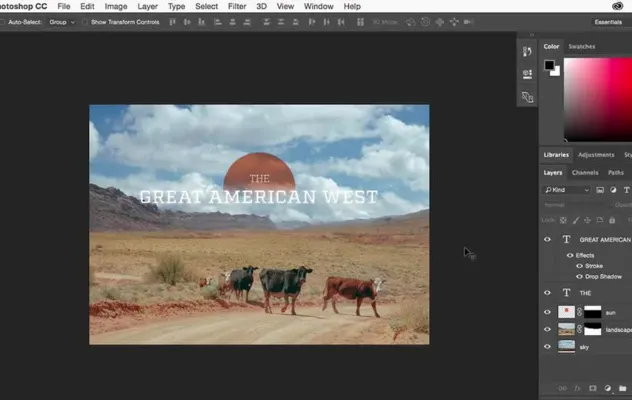This screenshot has height=400, width=632.
Task: Open the collapsed panel icon below Properties
Action: (527, 97)
